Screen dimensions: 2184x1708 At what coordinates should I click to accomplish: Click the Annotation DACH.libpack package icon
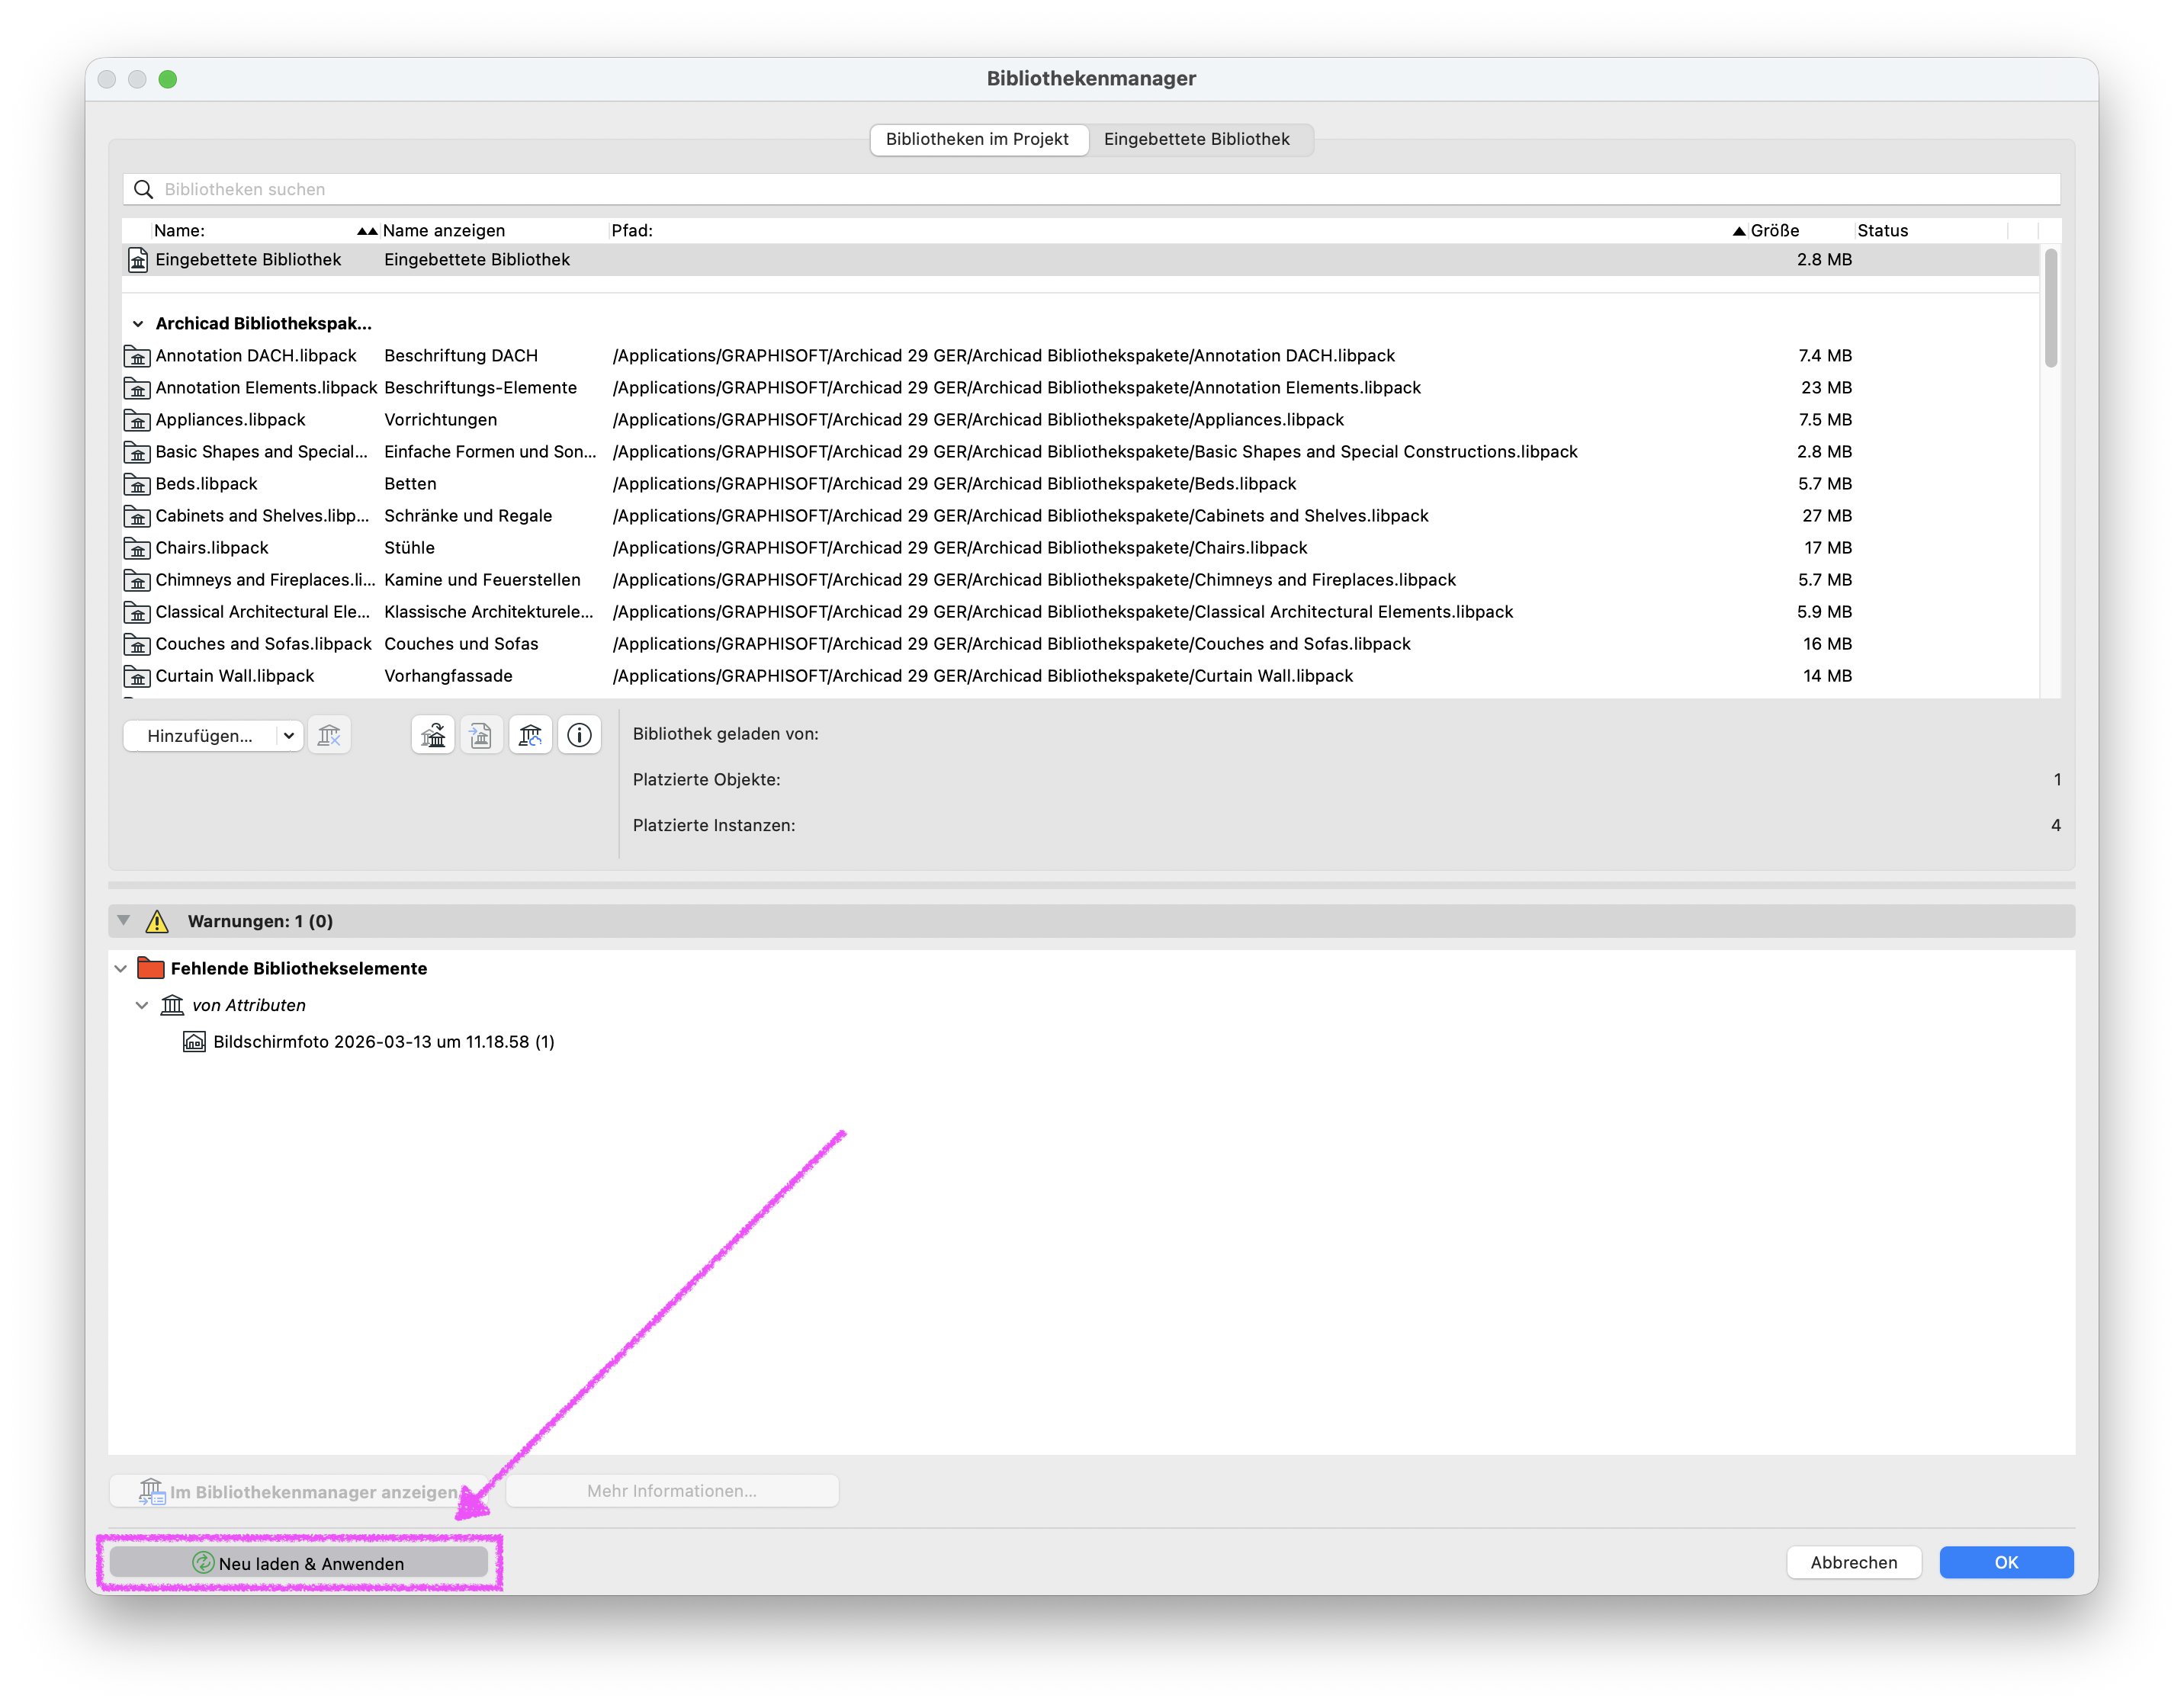137,356
